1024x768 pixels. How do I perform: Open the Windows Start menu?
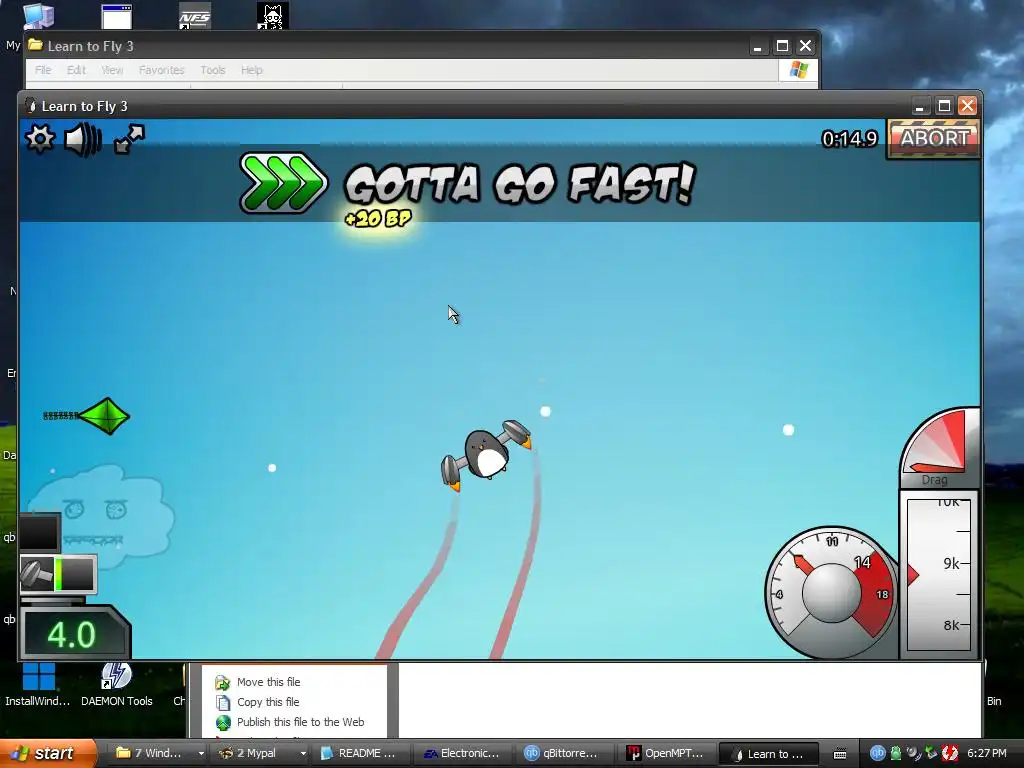46,753
